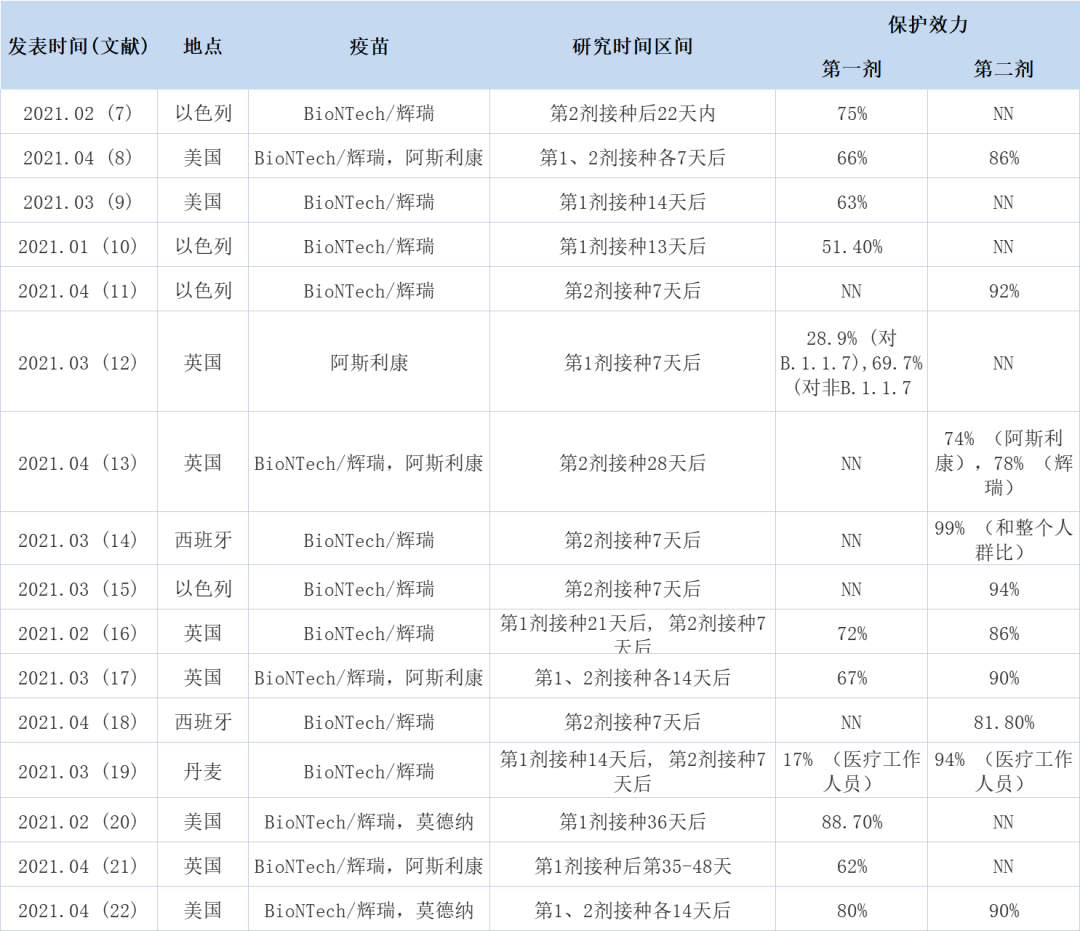The height and width of the screenshot is (931, 1080).
Task: Click the cell 2021.03 (12)
Action: tap(79, 362)
